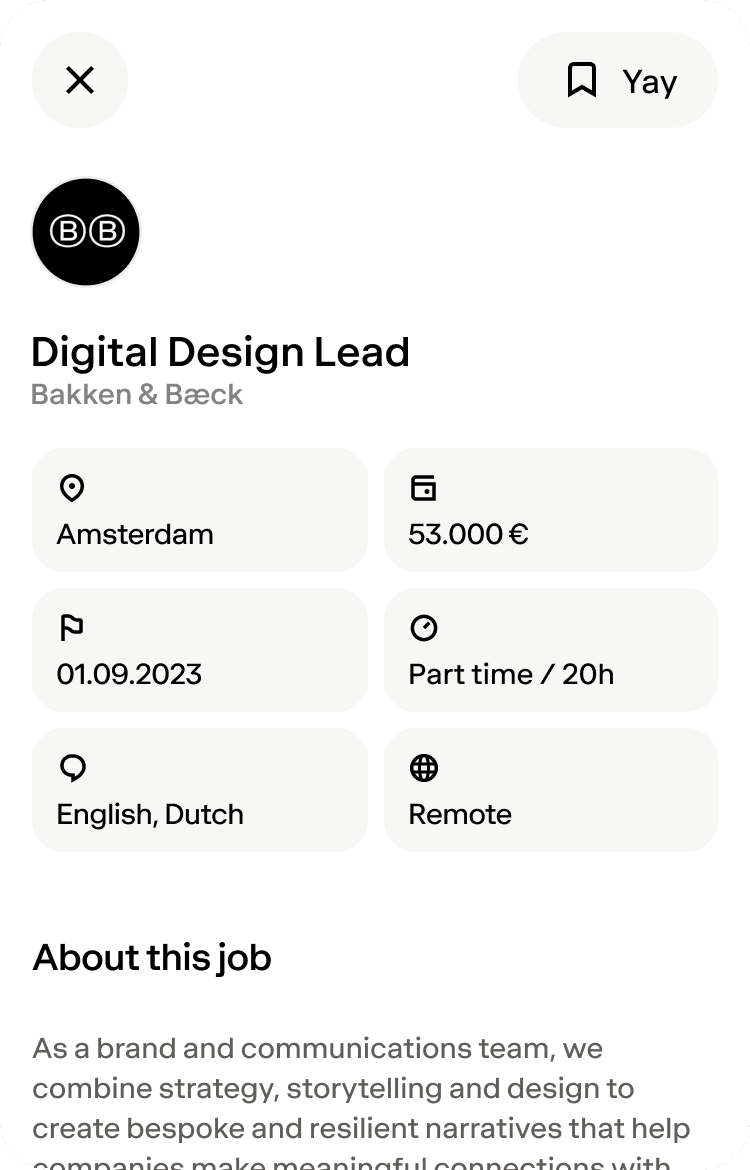This screenshot has height=1170, width=750.
Task: Select the globe icon above Remote
Action: coord(423,768)
